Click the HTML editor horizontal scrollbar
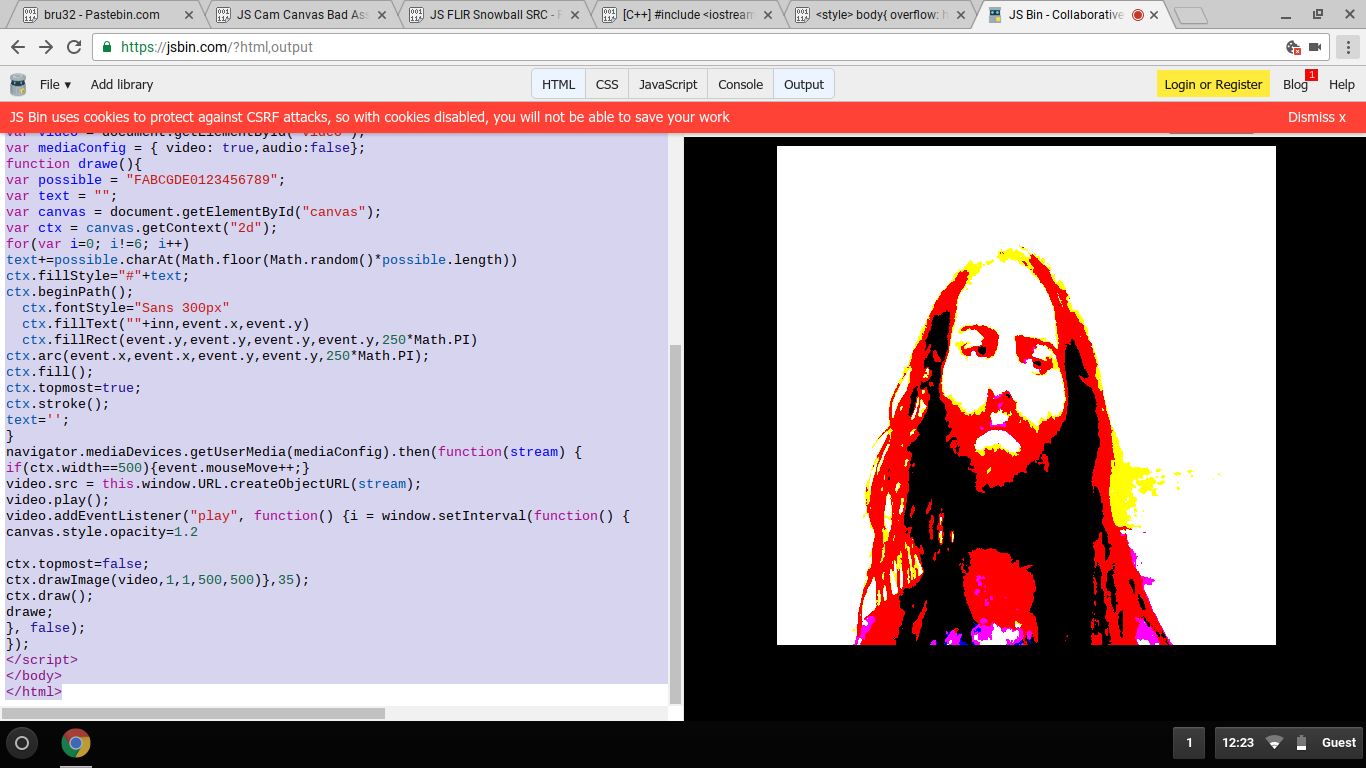The height and width of the screenshot is (768, 1366). pos(194,713)
